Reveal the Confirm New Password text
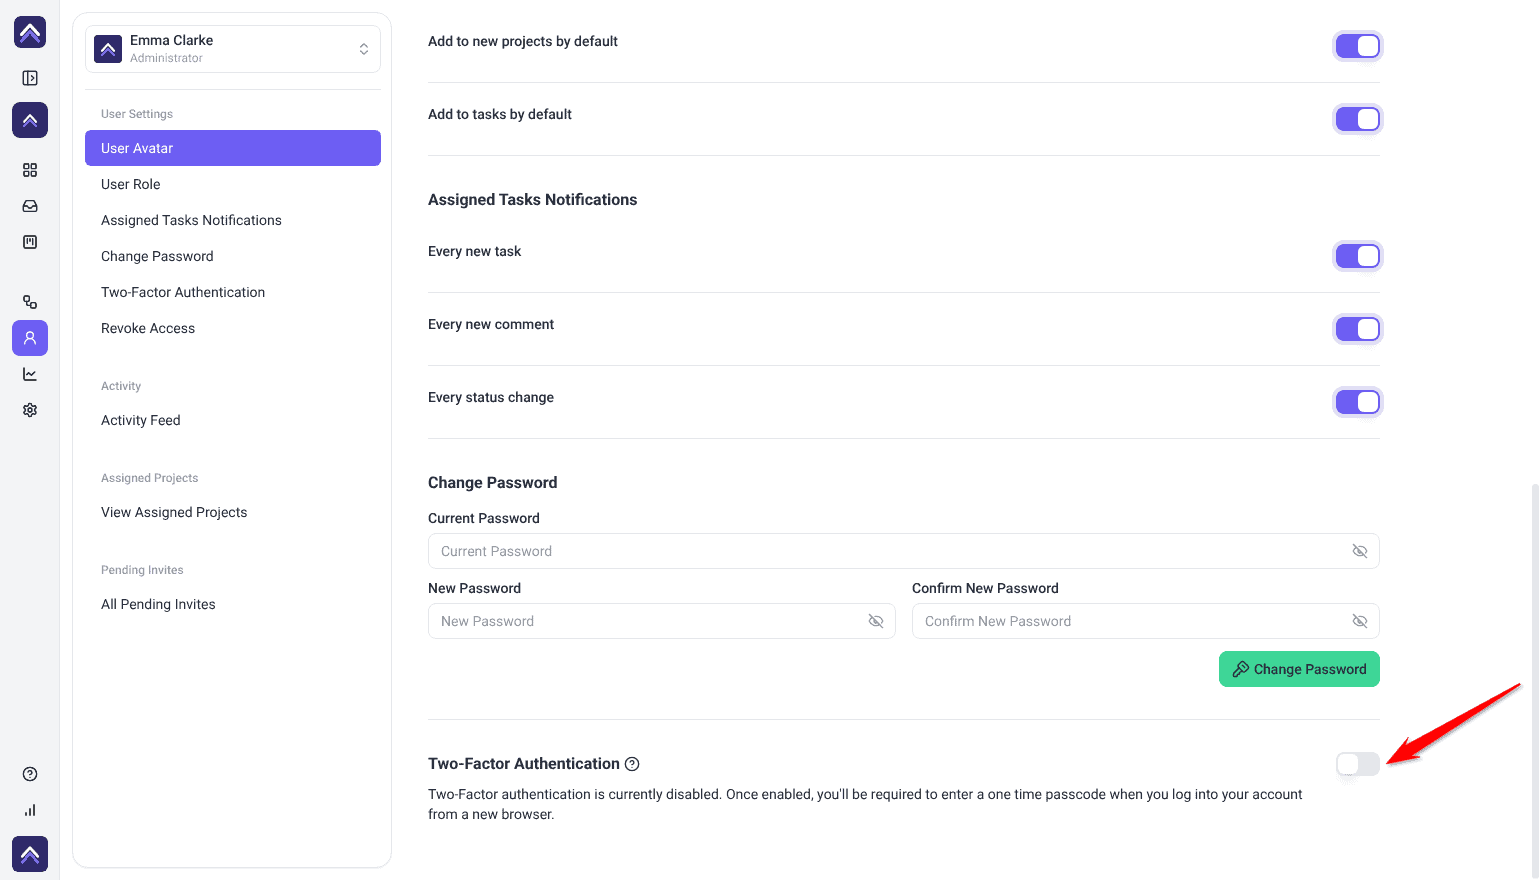1540x880 pixels. (x=1360, y=621)
